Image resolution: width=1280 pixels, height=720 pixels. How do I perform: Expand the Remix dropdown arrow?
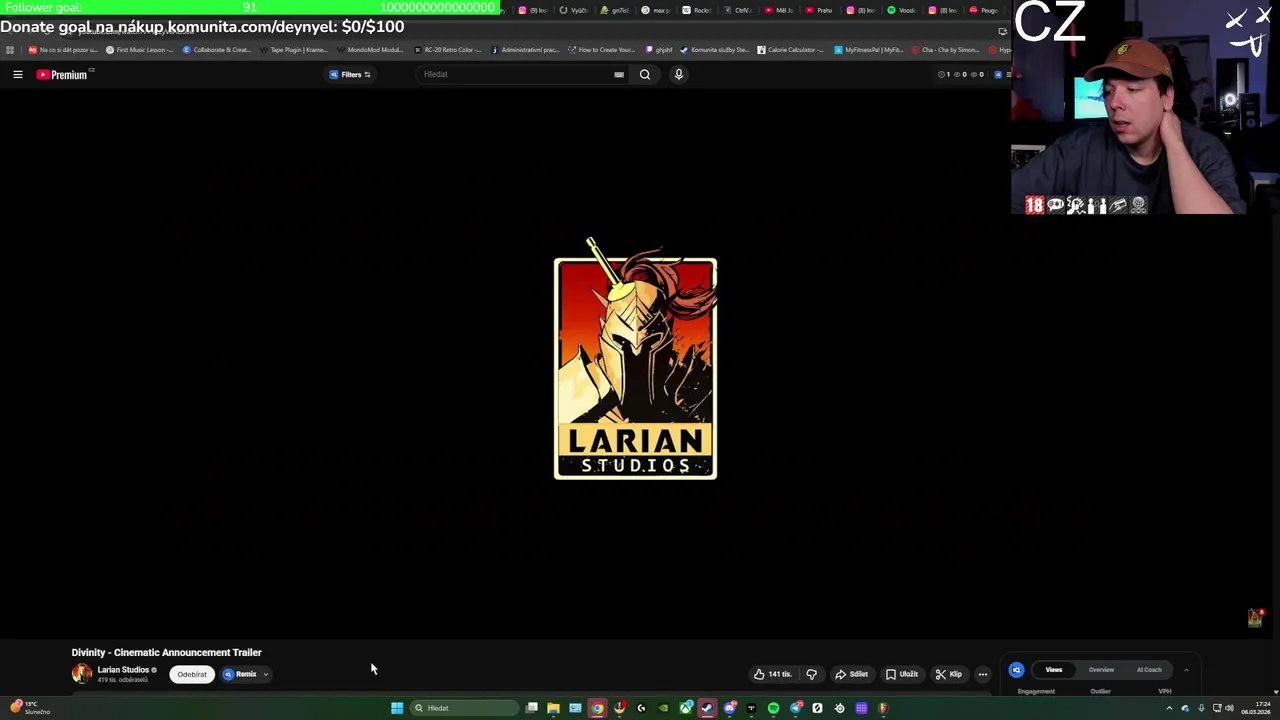point(265,675)
